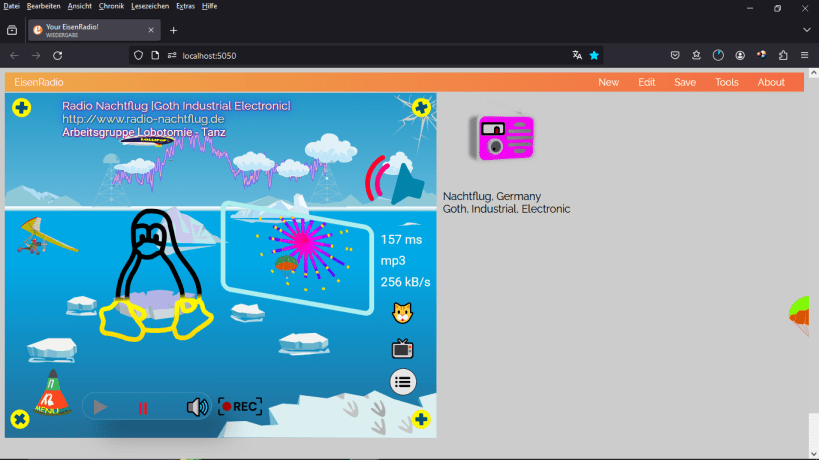Viewport: 819px width, 460px height.
Task: Click the permissions icon in address bar
Action: pyautogui.click(x=172, y=55)
